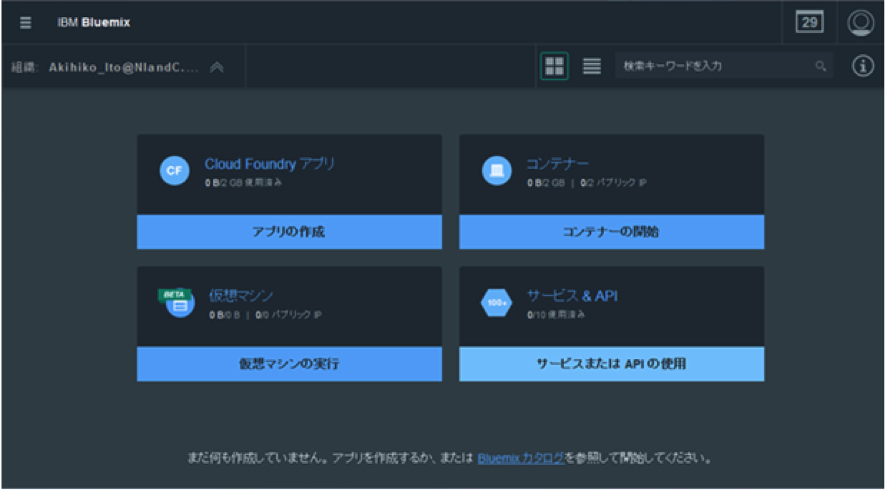Click the 100+ hexagon services icon
886x490 pixels.
tap(497, 302)
